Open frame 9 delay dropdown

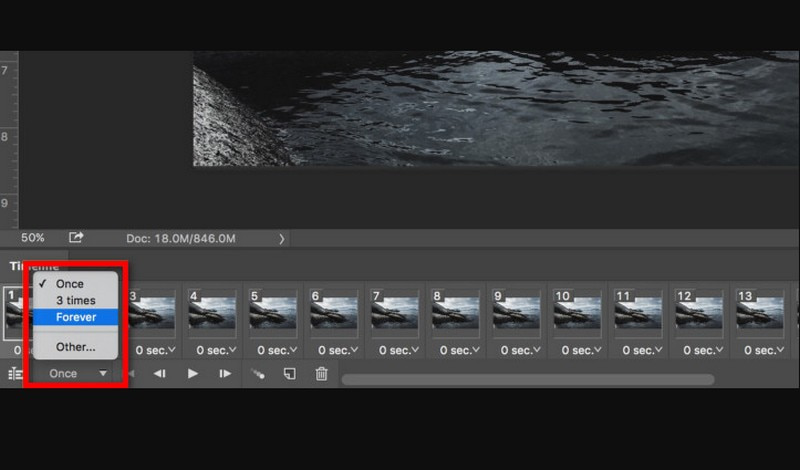click(520, 351)
